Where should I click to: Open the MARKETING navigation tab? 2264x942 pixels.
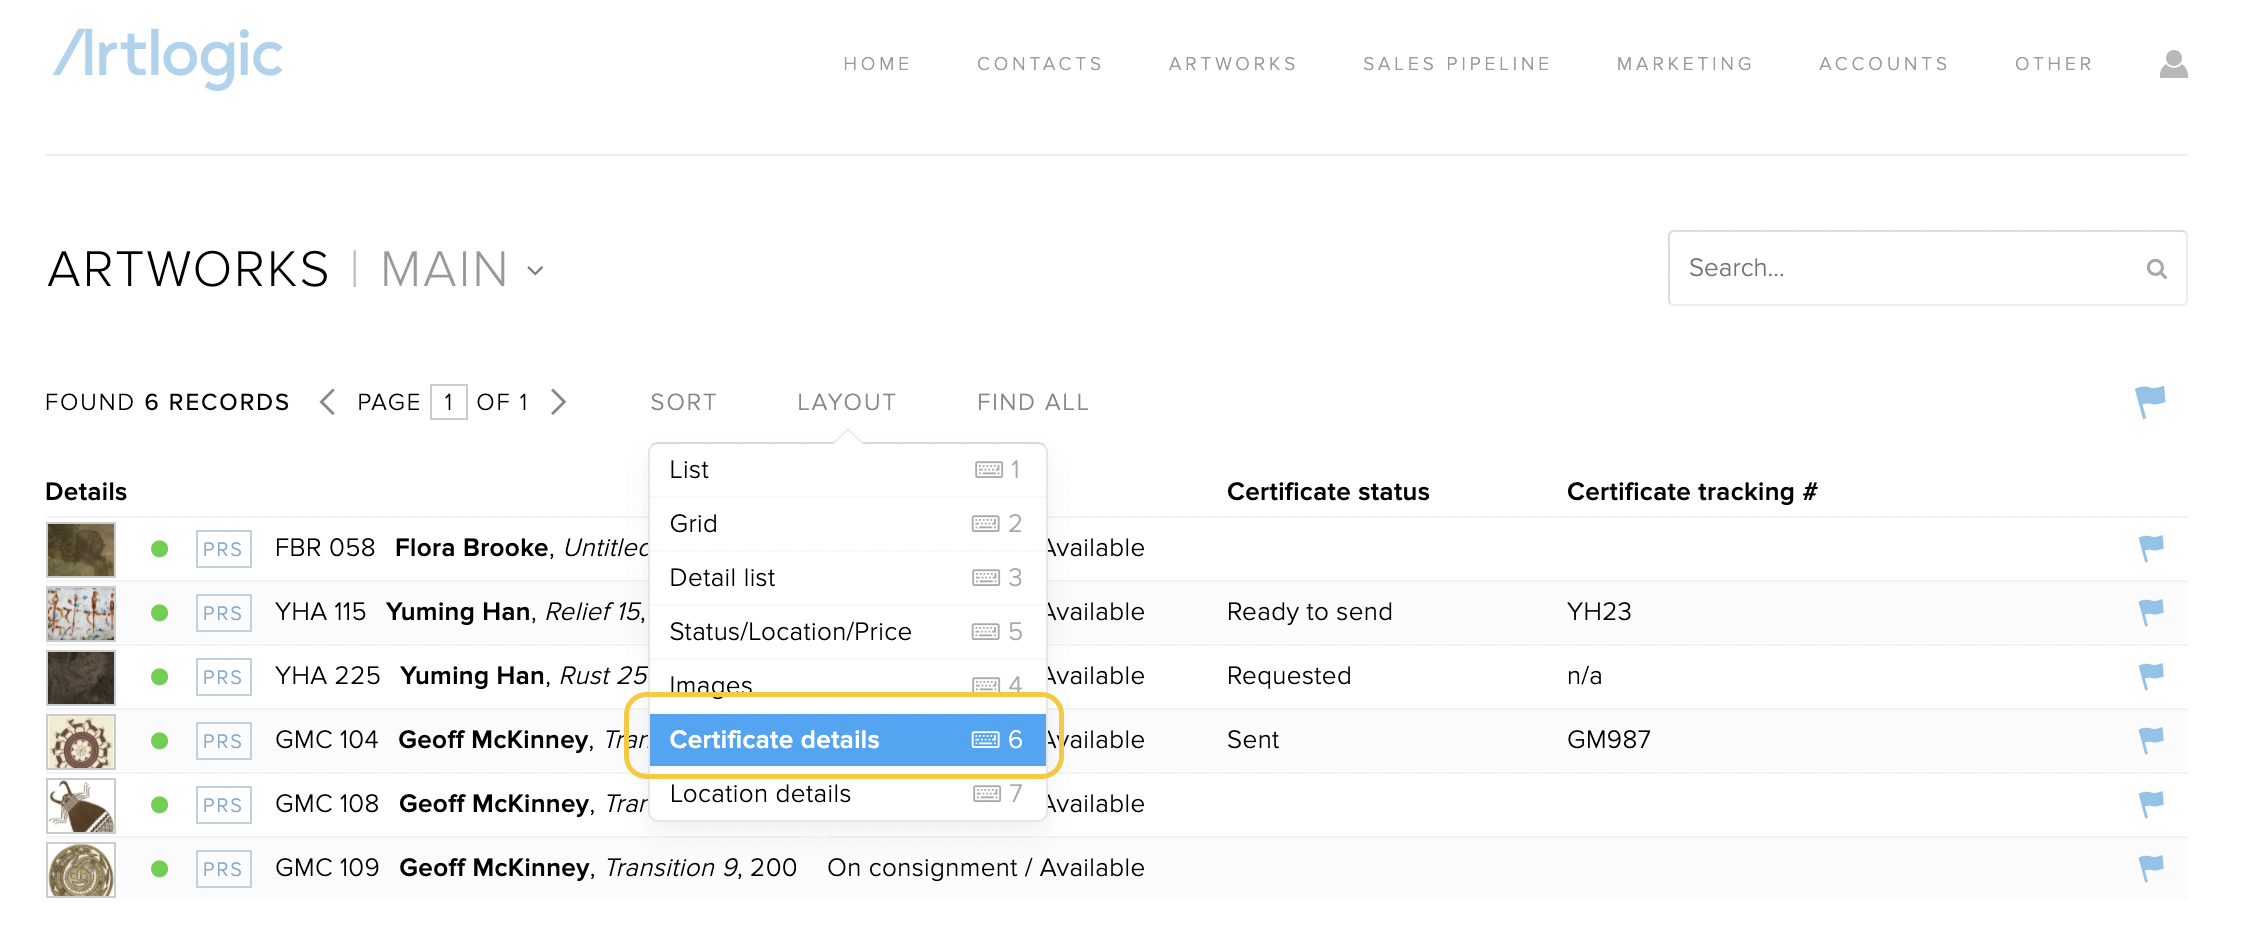click(1685, 64)
